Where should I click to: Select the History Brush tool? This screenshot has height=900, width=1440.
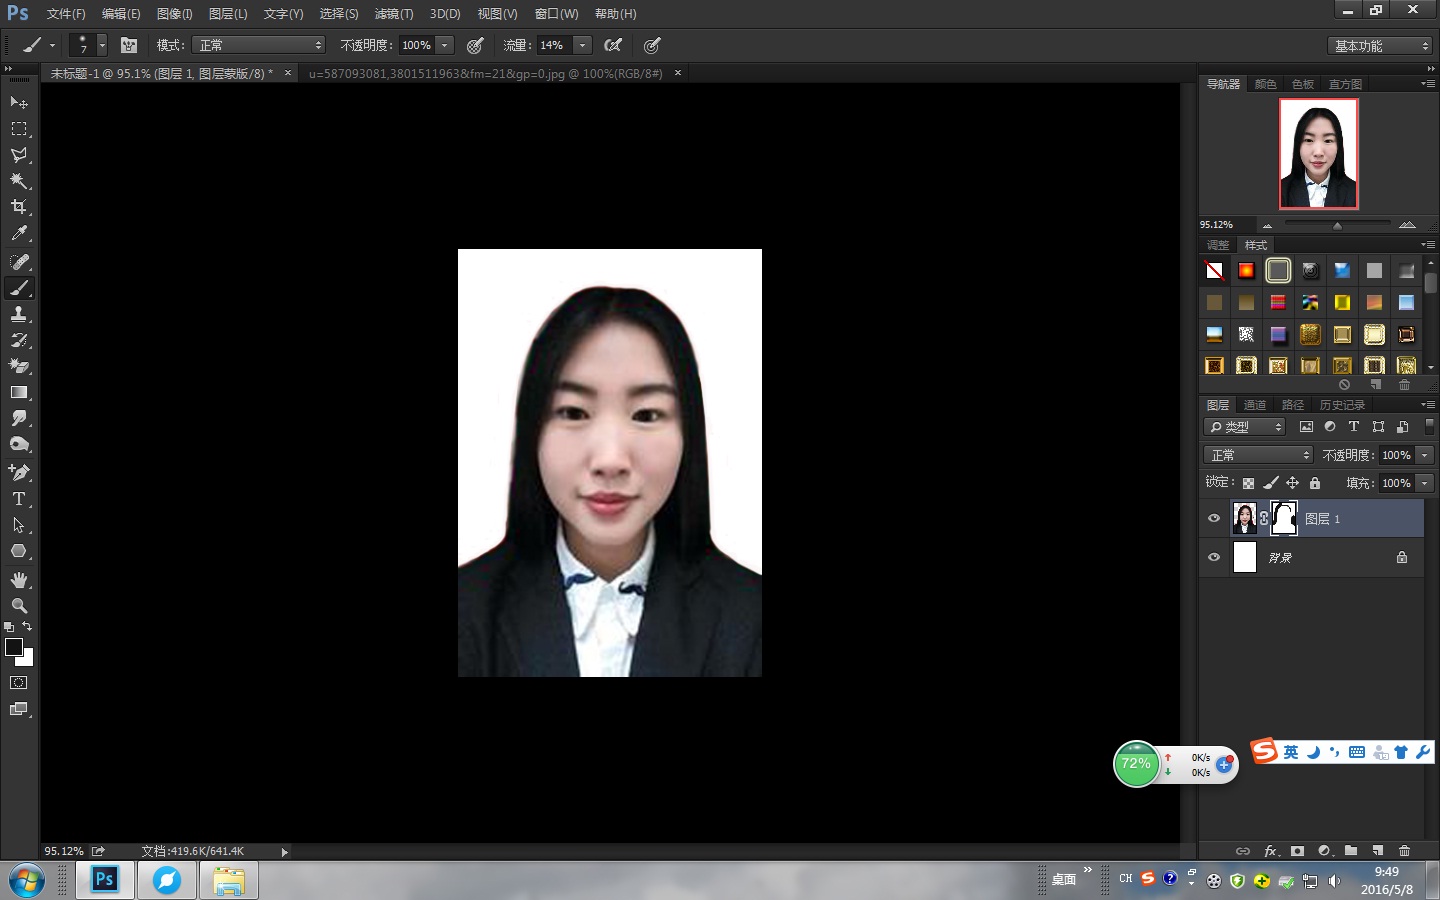(19, 340)
